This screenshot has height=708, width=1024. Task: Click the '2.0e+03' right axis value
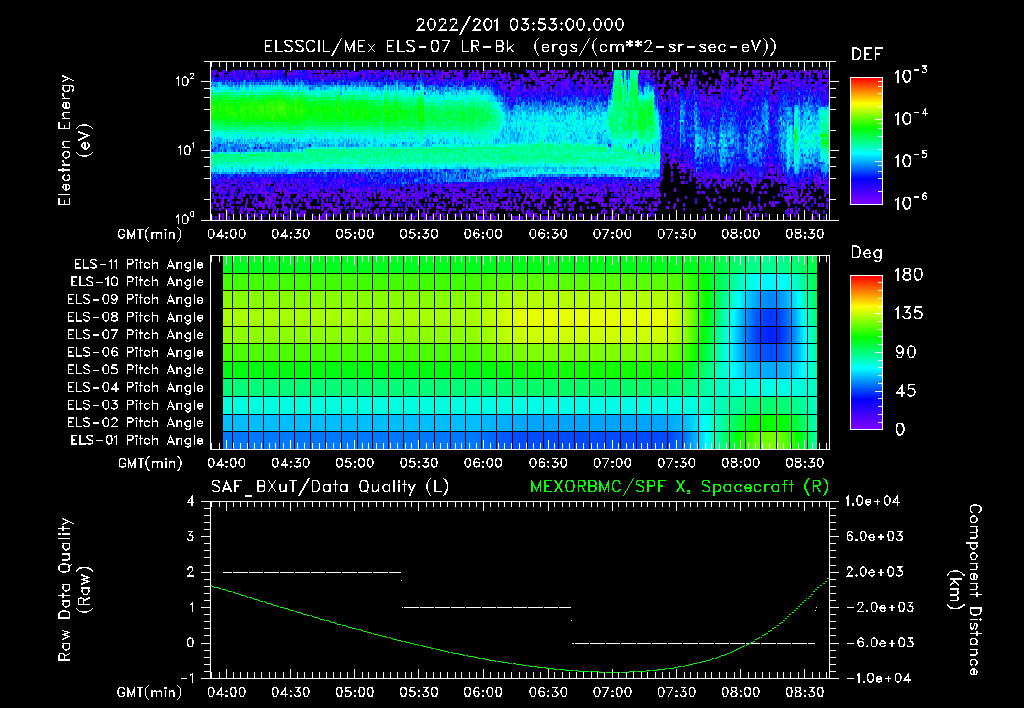[874, 572]
